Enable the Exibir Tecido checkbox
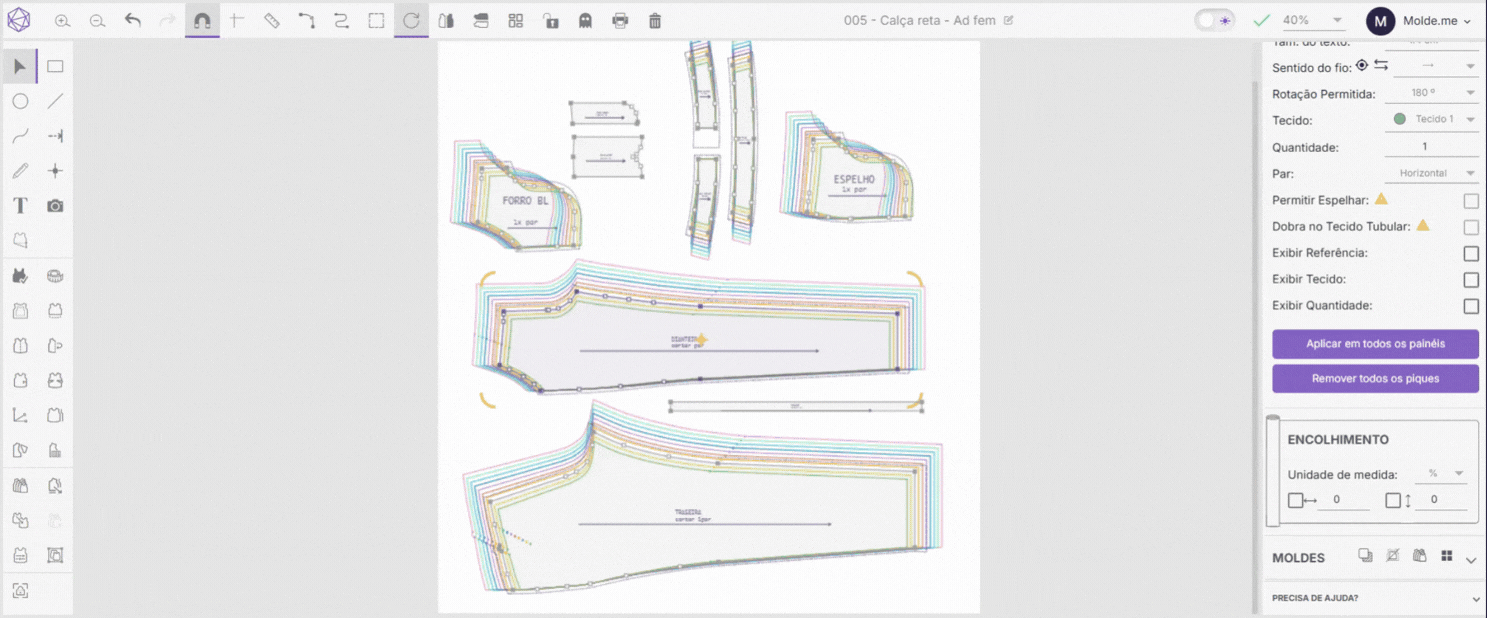This screenshot has width=1487, height=618. tap(1471, 280)
